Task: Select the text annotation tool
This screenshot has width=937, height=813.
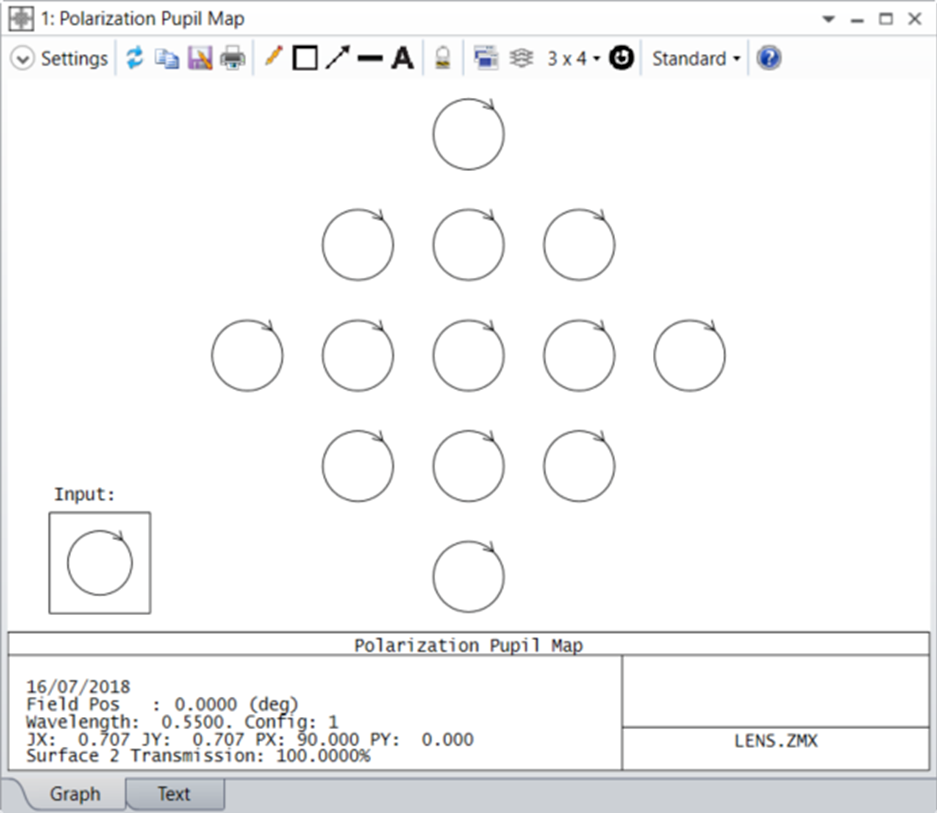Action: [x=402, y=59]
